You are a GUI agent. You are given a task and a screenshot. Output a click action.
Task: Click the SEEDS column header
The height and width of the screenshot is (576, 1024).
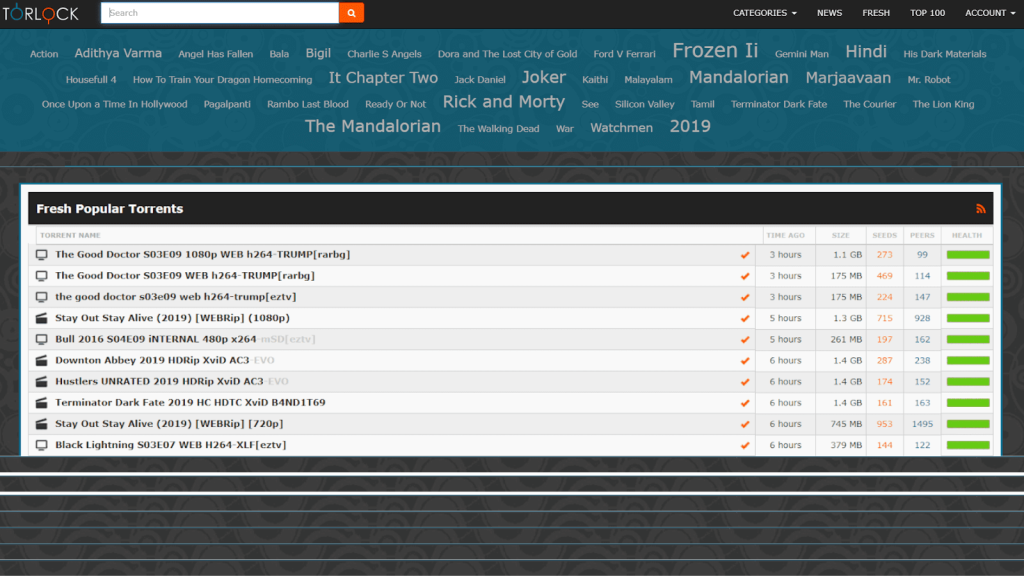(884, 235)
